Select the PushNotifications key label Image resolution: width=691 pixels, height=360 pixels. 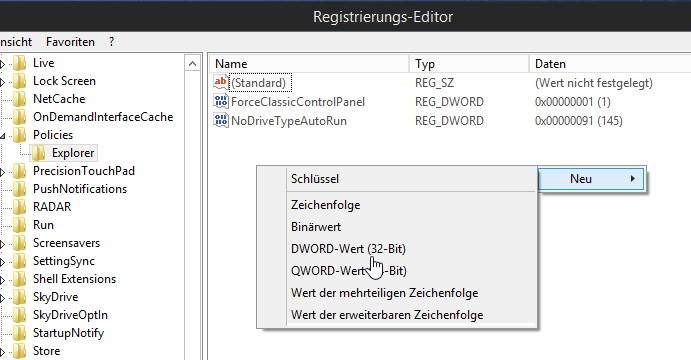pyautogui.click(x=80, y=189)
